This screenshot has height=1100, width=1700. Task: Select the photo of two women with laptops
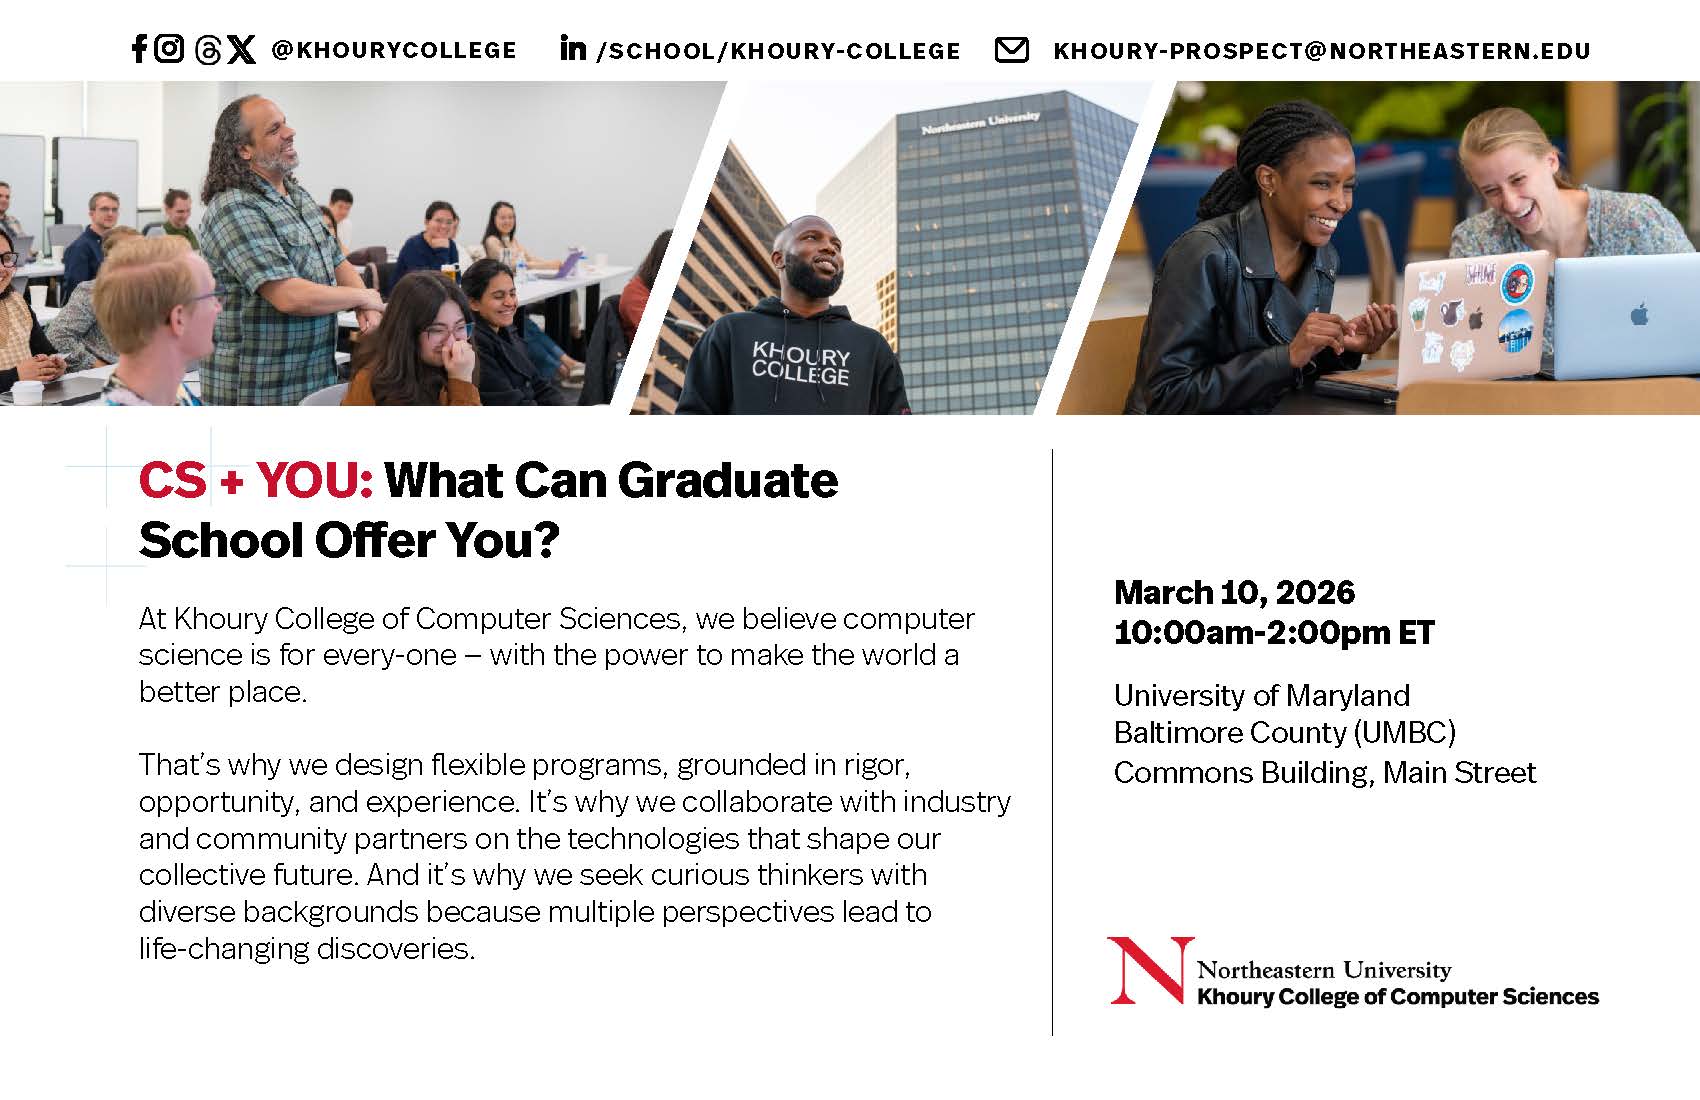click(1400, 250)
